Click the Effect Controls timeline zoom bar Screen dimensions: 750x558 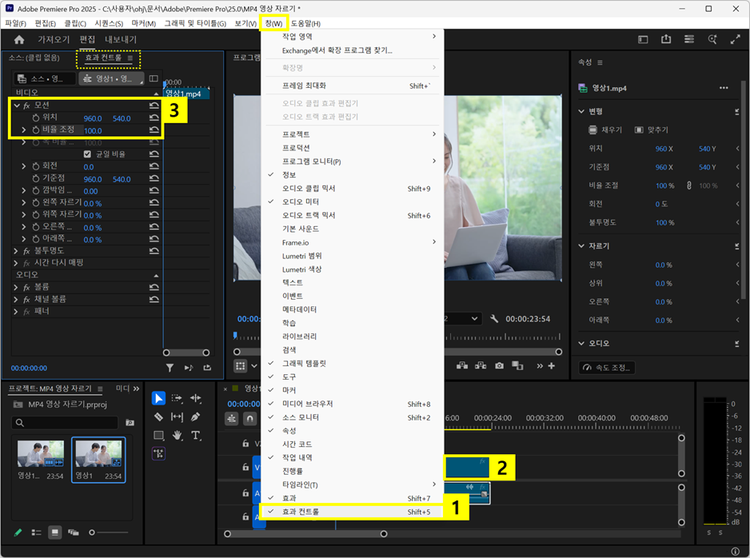point(186,352)
